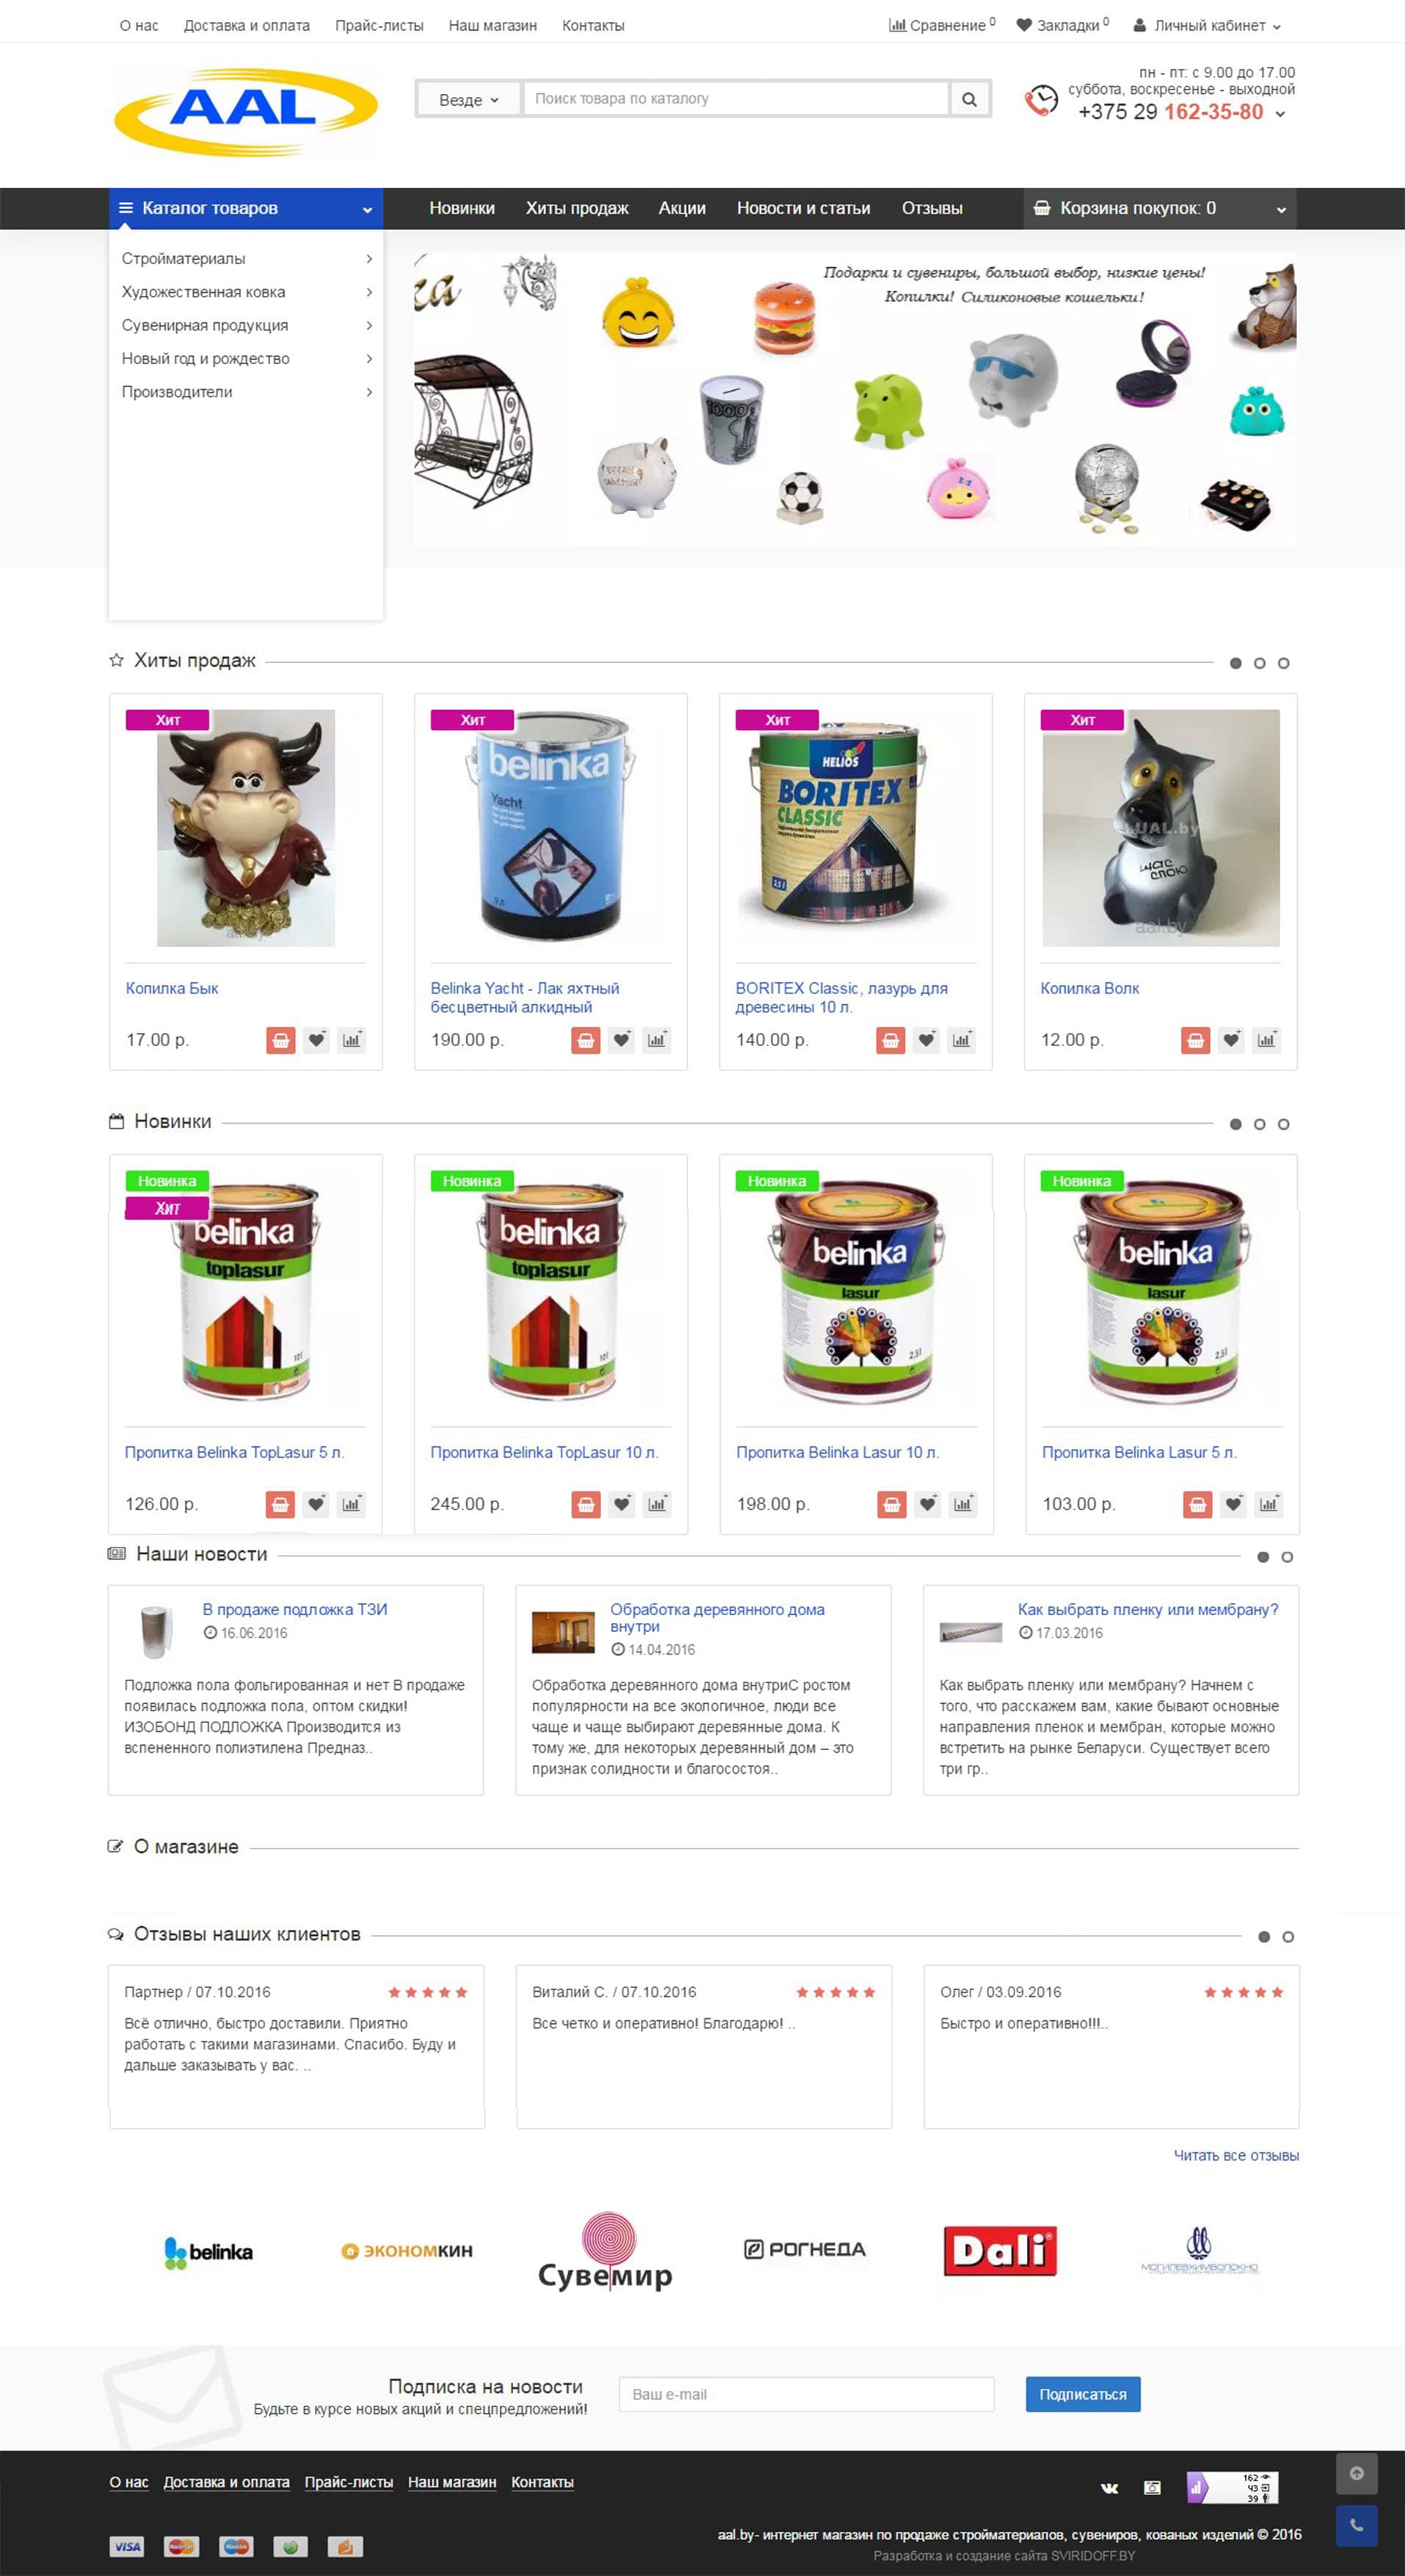1405x2576 pixels.
Task: Open Акции in the navigation bar
Action: coord(682,208)
